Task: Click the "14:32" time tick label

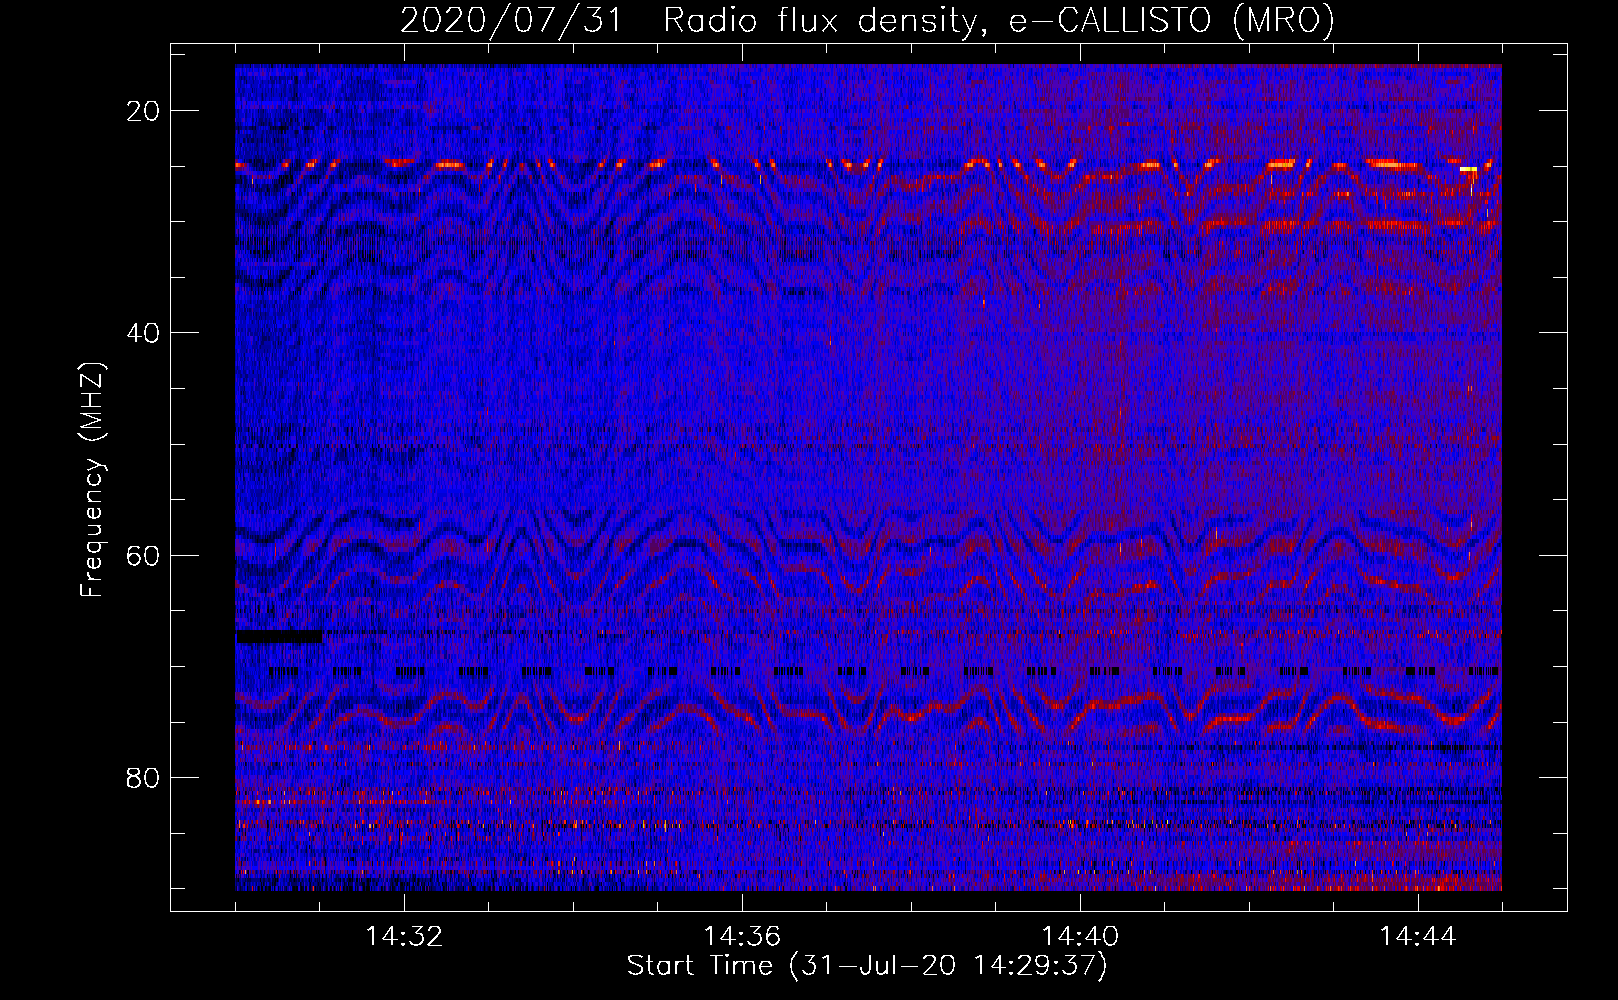Action: (404, 937)
